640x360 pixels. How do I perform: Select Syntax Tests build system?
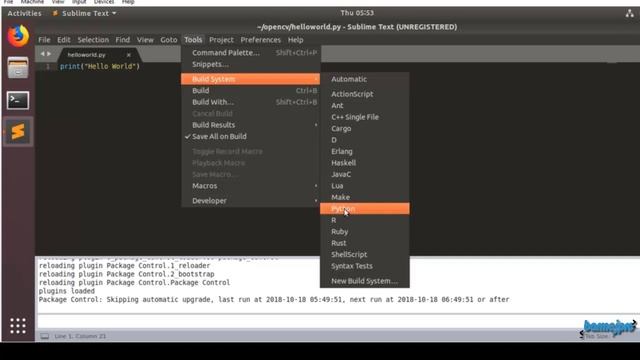tap(364, 266)
